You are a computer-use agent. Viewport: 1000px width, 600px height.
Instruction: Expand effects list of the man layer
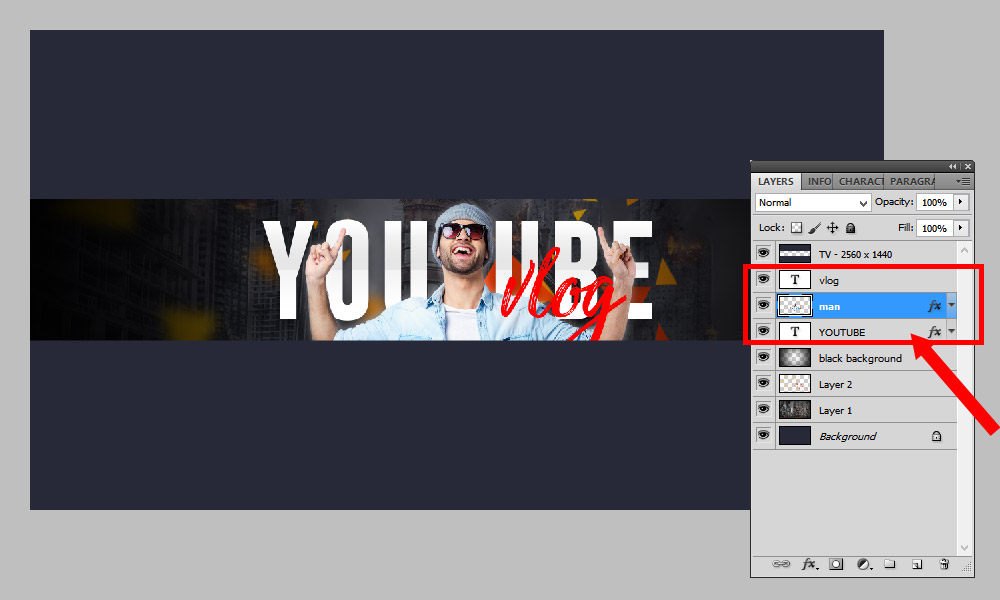951,305
